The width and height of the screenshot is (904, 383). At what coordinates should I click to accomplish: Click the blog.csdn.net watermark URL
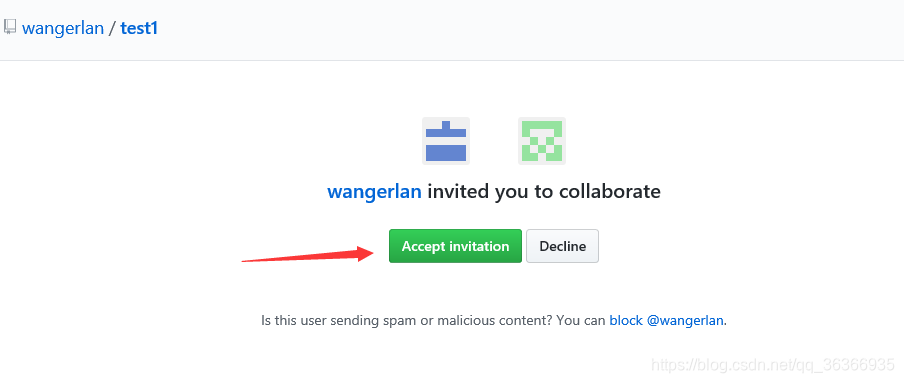point(773,365)
